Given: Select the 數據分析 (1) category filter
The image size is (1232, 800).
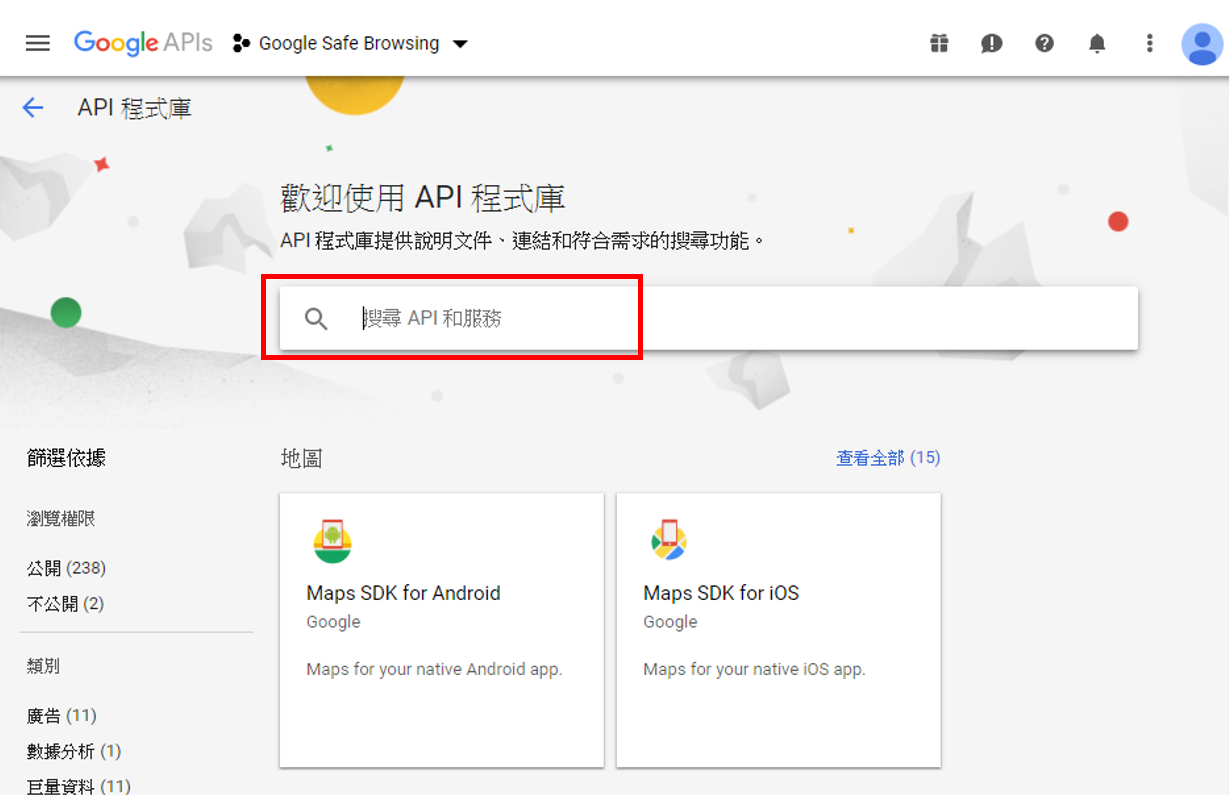Looking at the screenshot, I should click(x=72, y=750).
